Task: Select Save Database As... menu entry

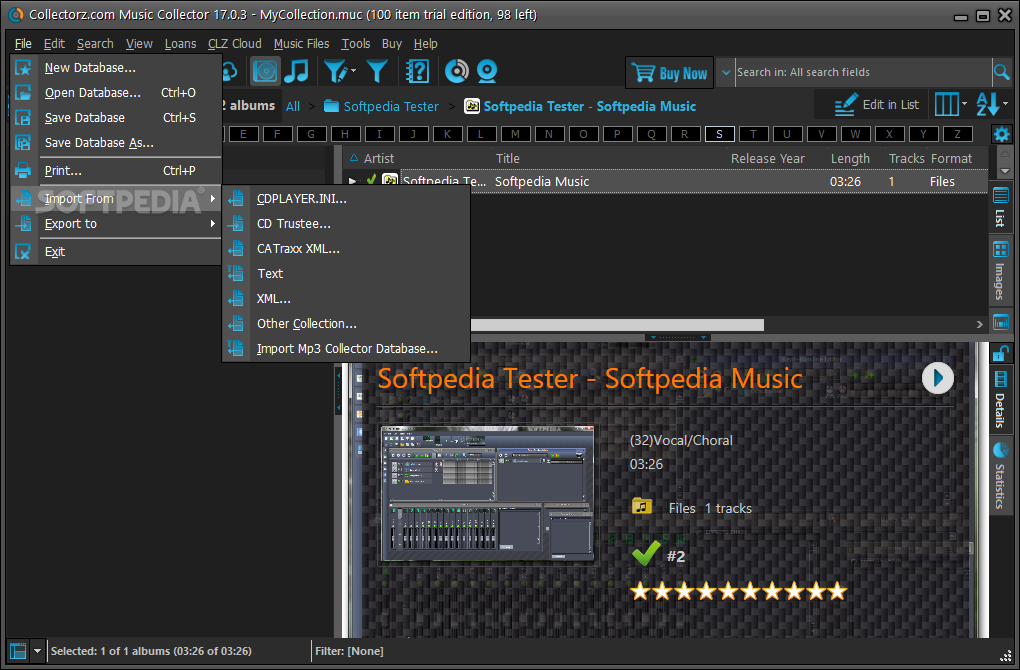Action: click(117, 142)
